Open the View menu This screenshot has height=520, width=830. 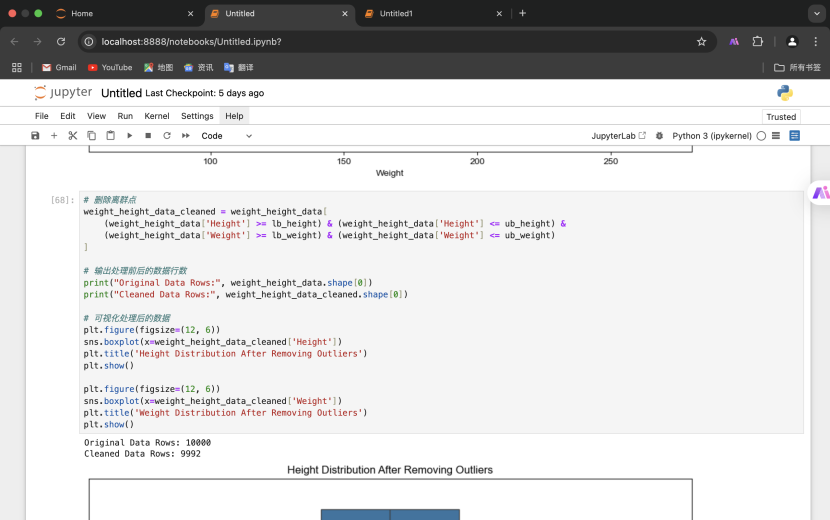pyautogui.click(x=96, y=116)
